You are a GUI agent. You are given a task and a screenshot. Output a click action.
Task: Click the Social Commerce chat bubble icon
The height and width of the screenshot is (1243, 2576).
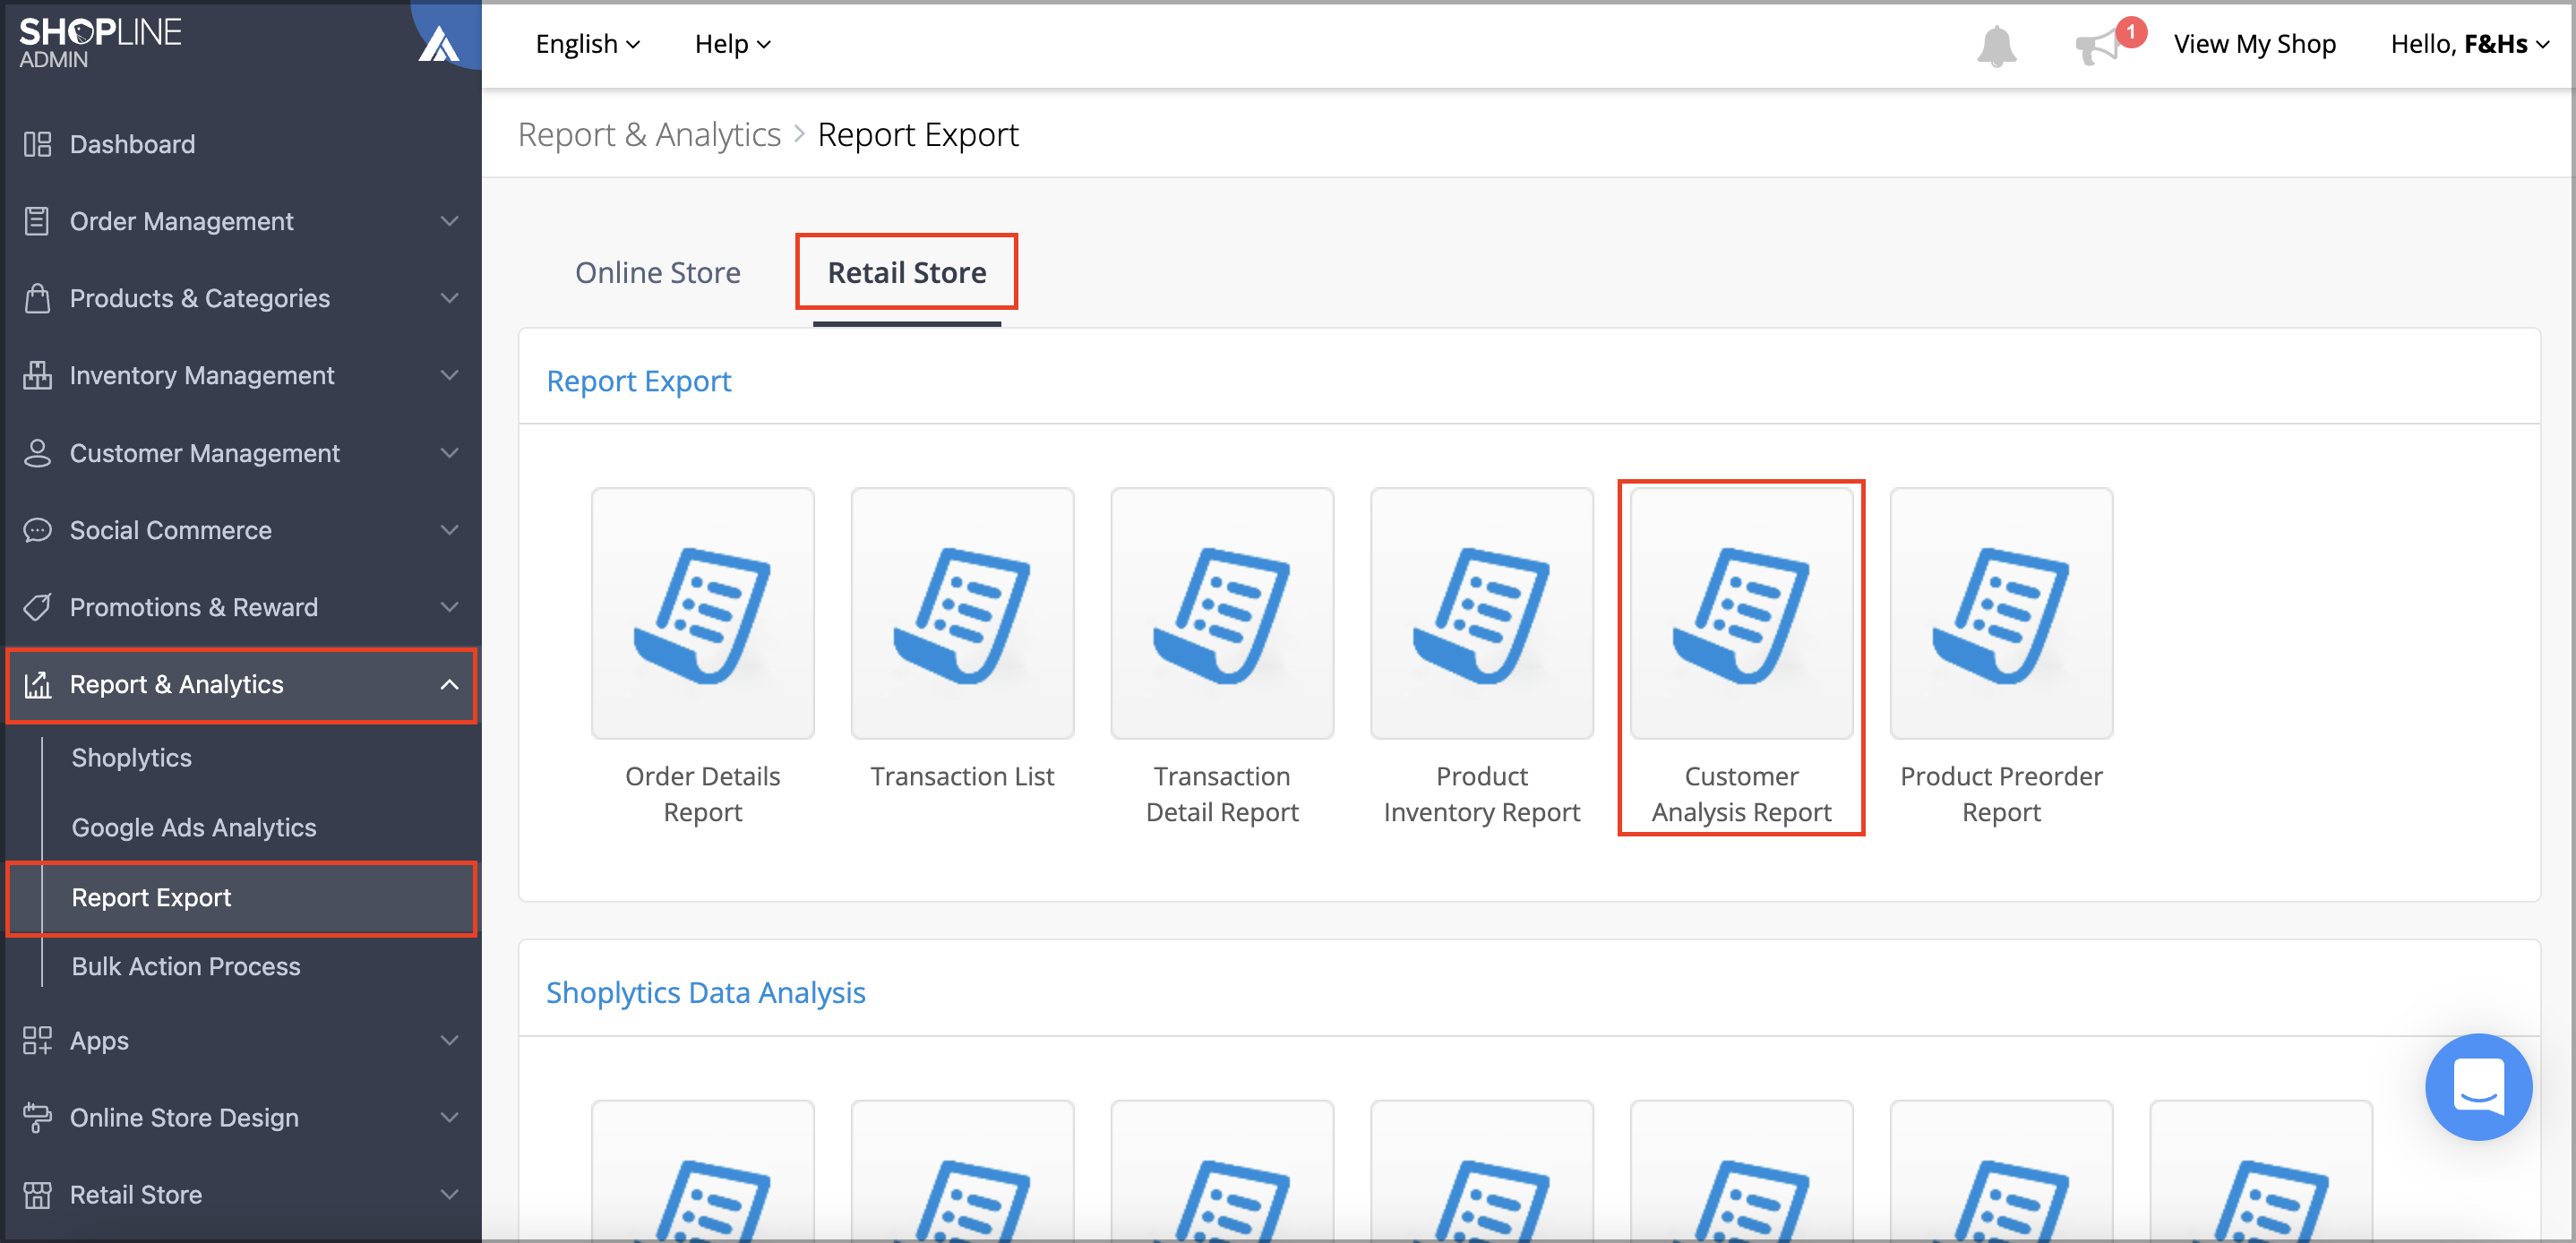pyautogui.click(x=37, y=530)
